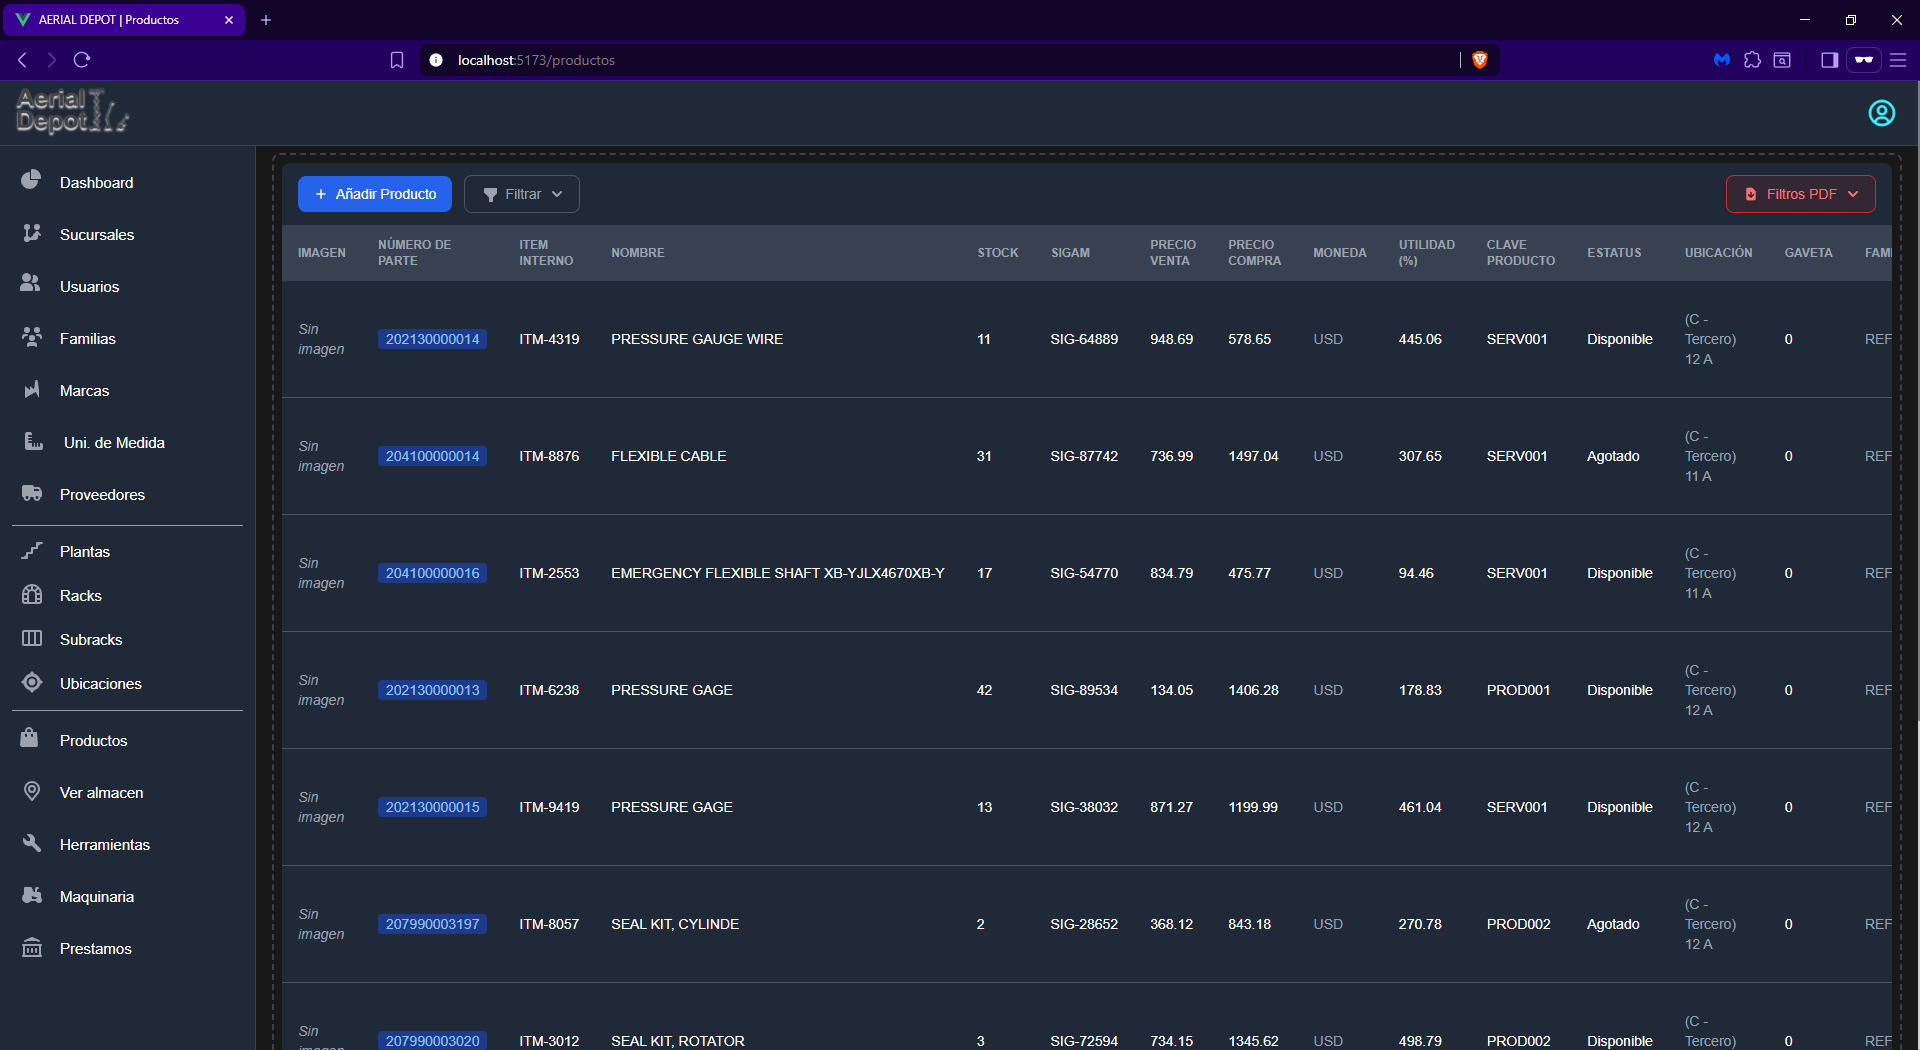Click ITM-8876 internal item cell

[549, 456]
